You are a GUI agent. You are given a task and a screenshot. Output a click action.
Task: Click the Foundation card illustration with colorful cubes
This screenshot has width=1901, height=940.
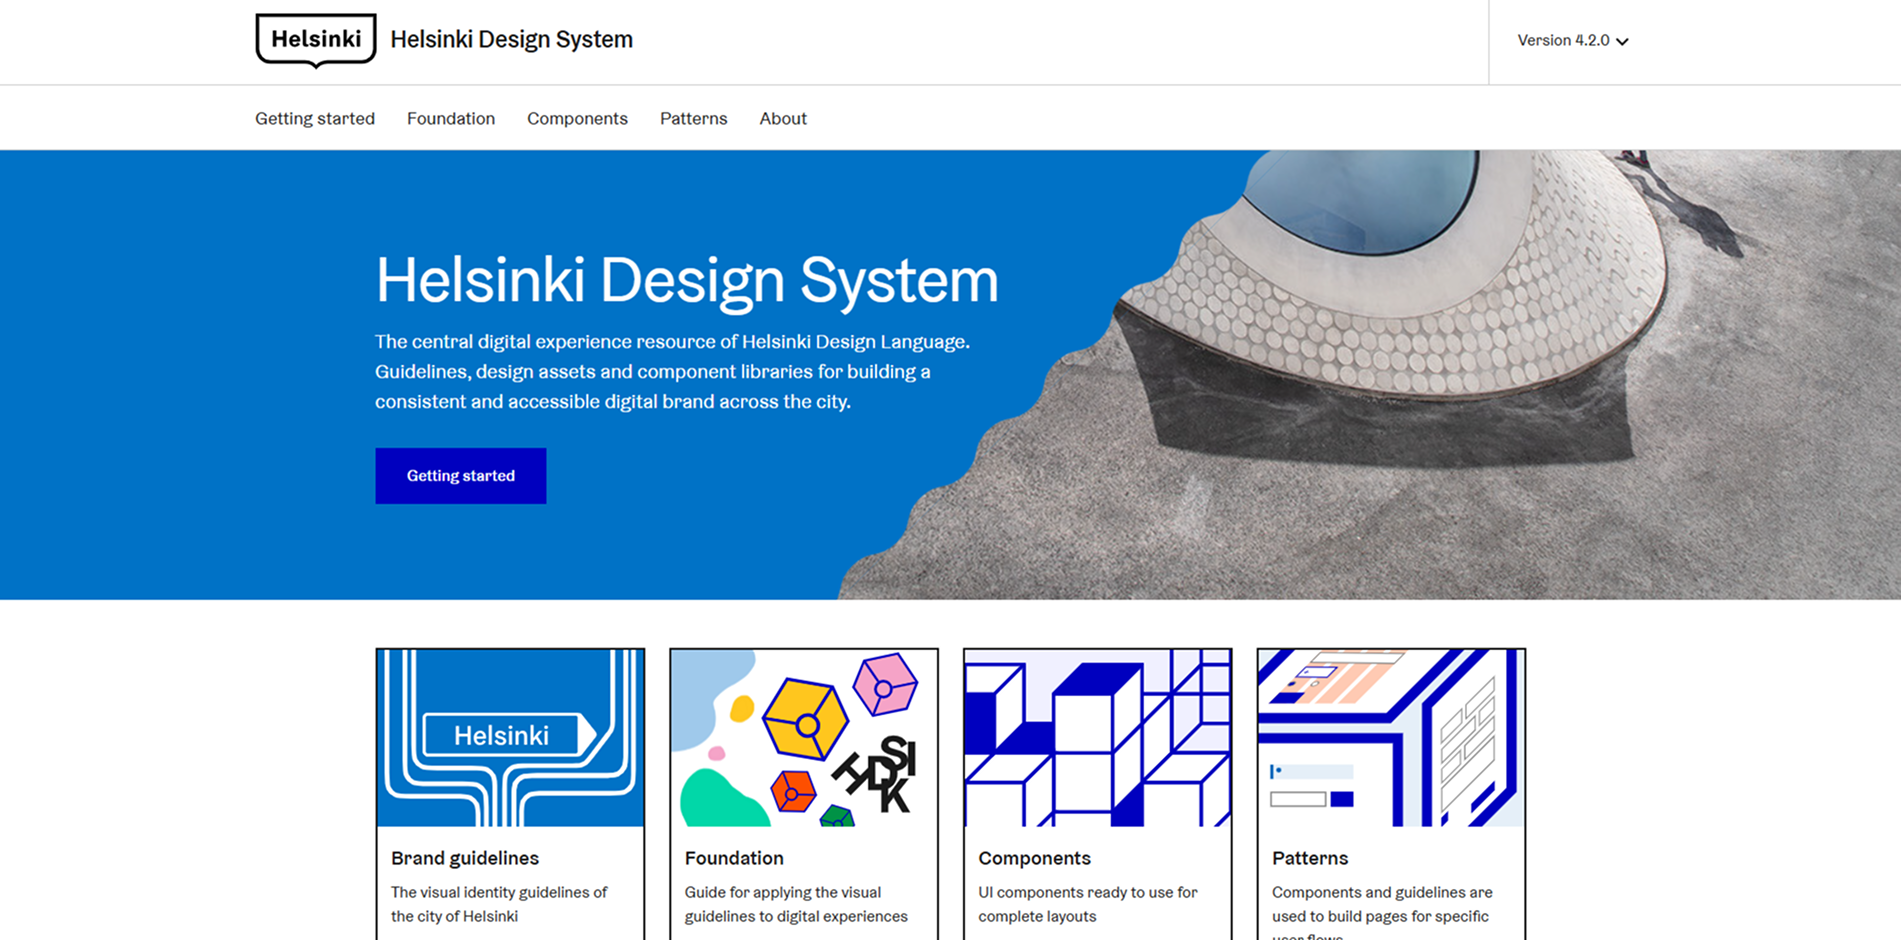point(804,738)
